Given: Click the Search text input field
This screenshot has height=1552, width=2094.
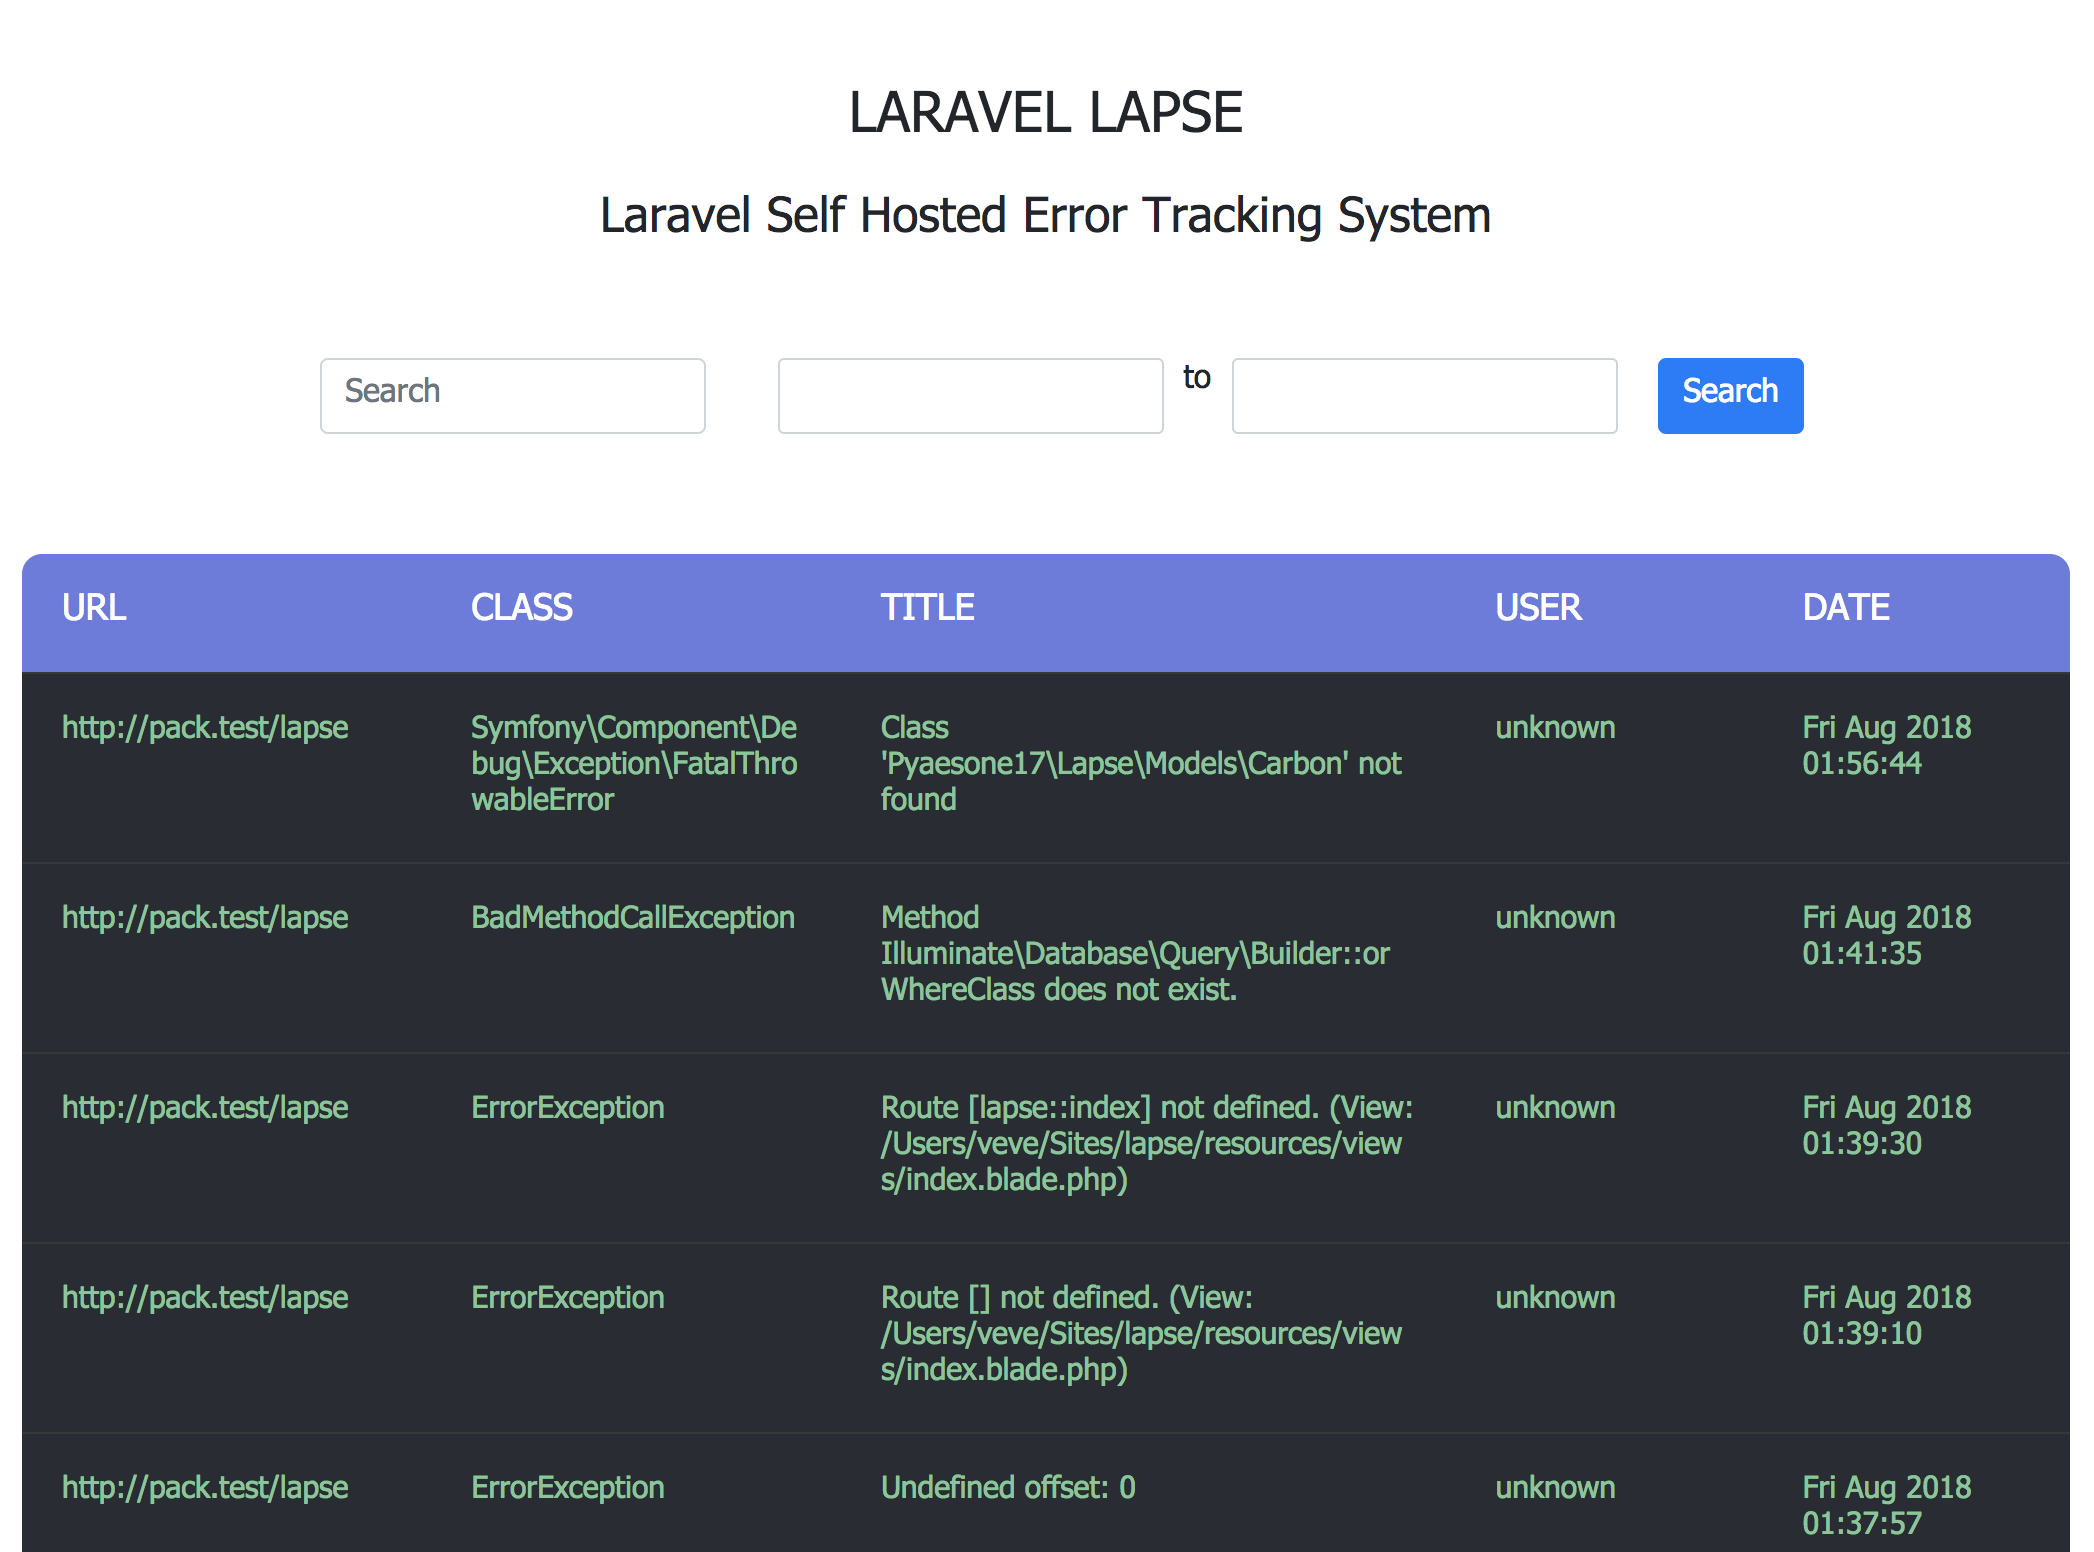Looking at the screenshot, I should point(512,395).
